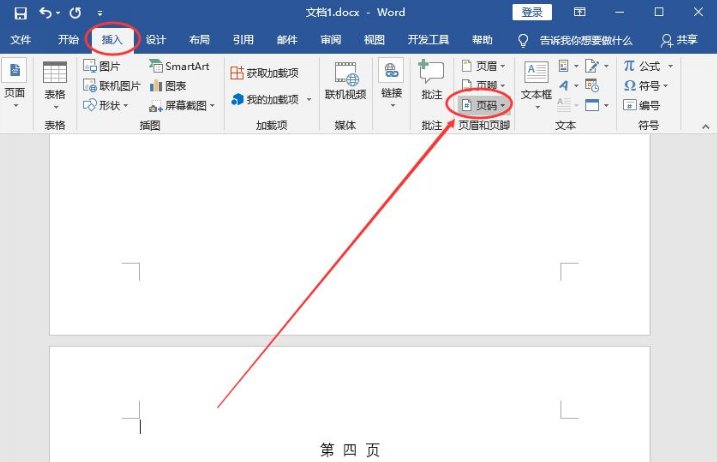Click the 登录 sign-in button
The image size is (717, 462).
coord(532,12)
